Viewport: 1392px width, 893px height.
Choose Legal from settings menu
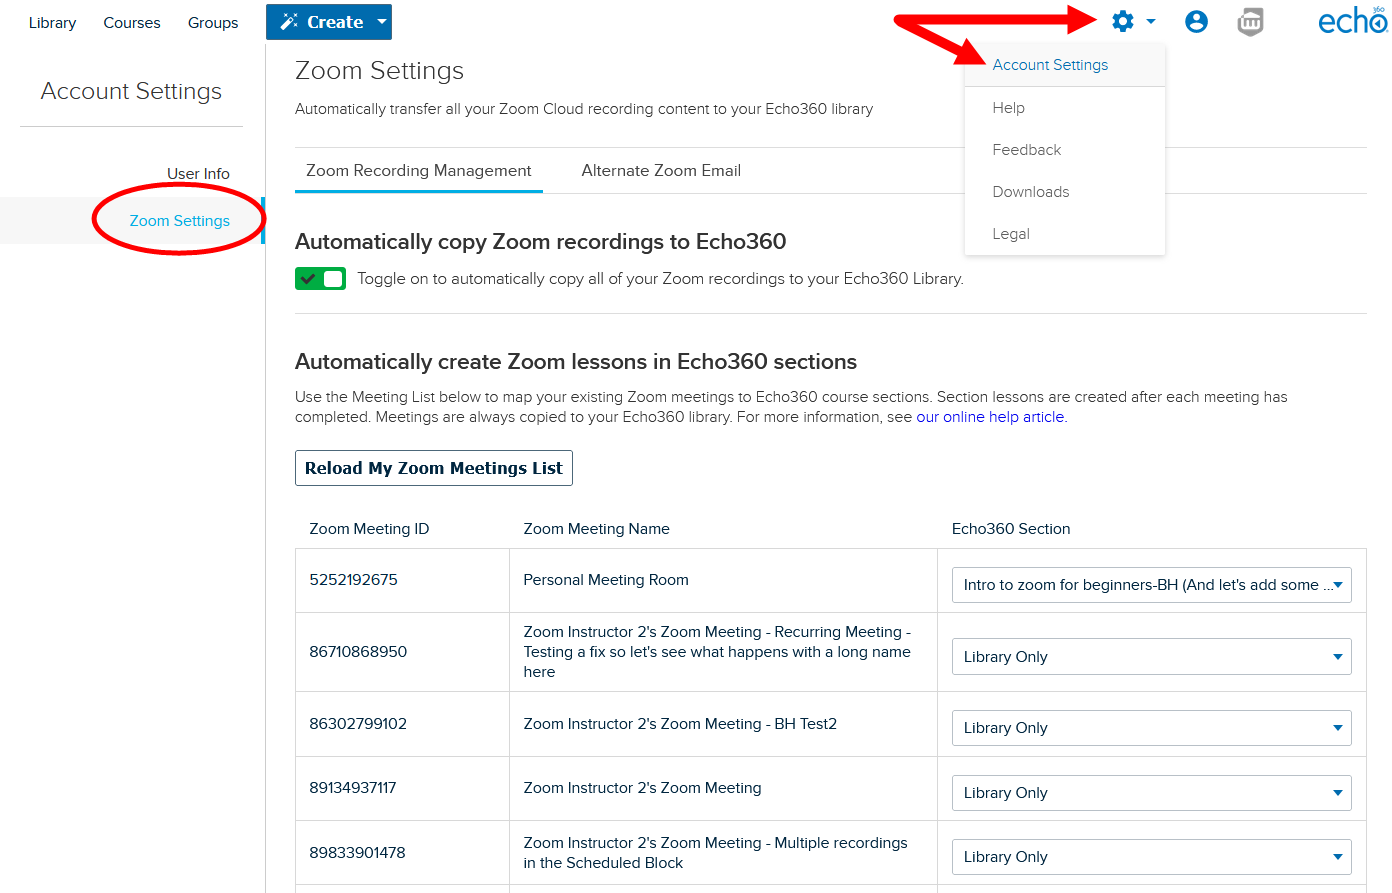click(x=1010, y=234)
